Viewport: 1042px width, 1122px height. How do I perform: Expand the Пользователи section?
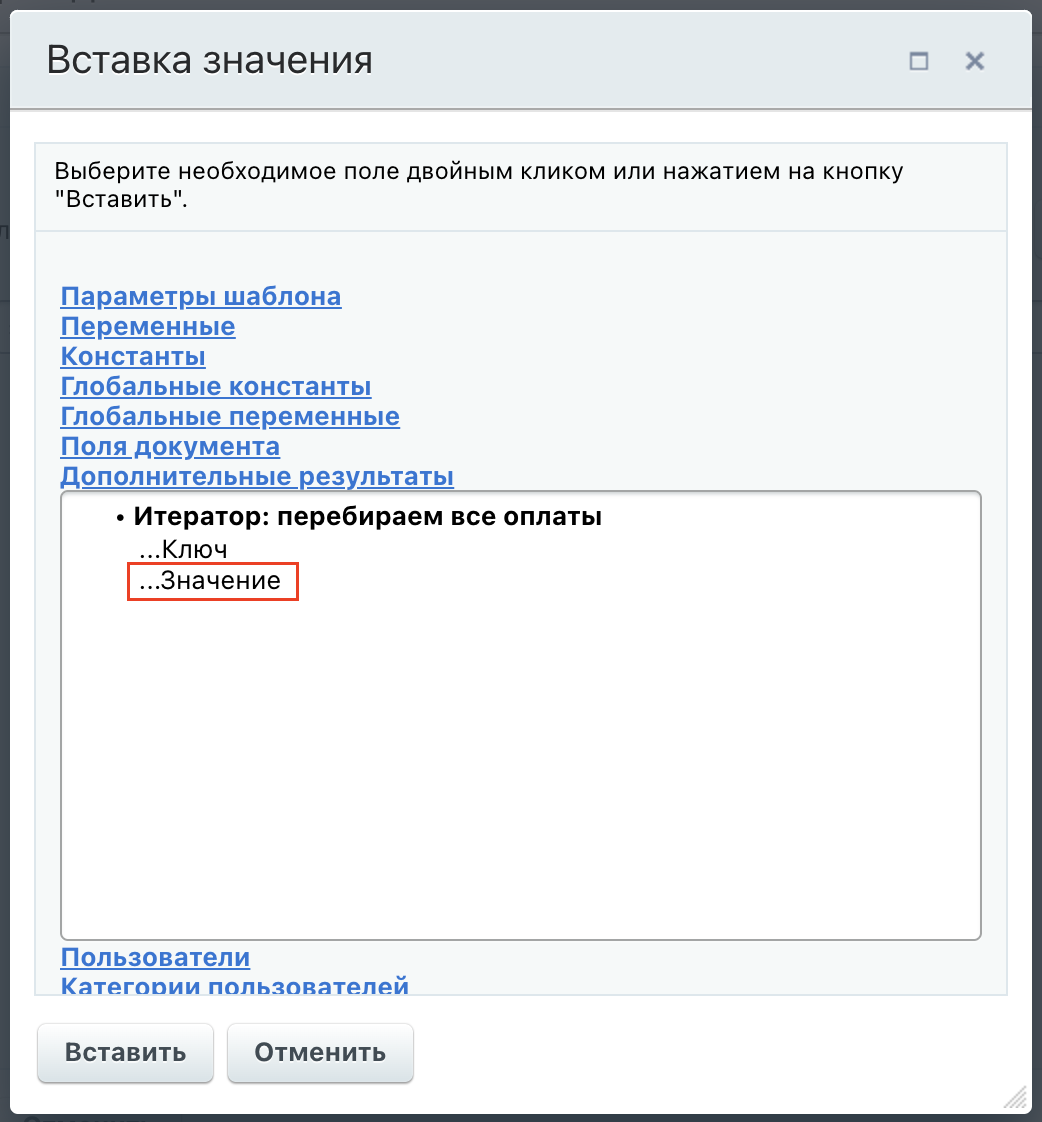click(155, 957)
